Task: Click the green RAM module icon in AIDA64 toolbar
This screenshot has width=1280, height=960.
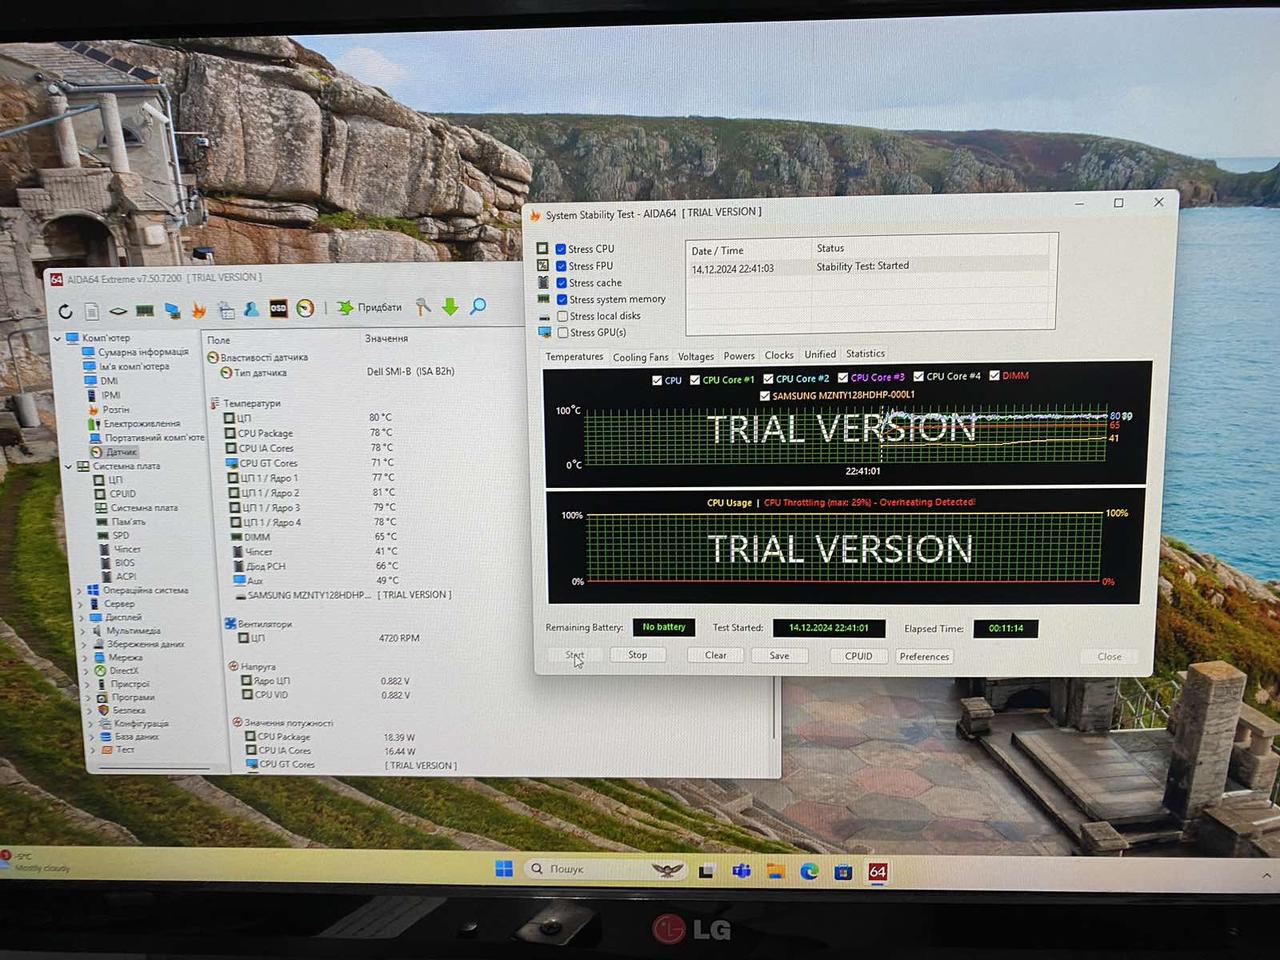Action: [x=145, y=311]
